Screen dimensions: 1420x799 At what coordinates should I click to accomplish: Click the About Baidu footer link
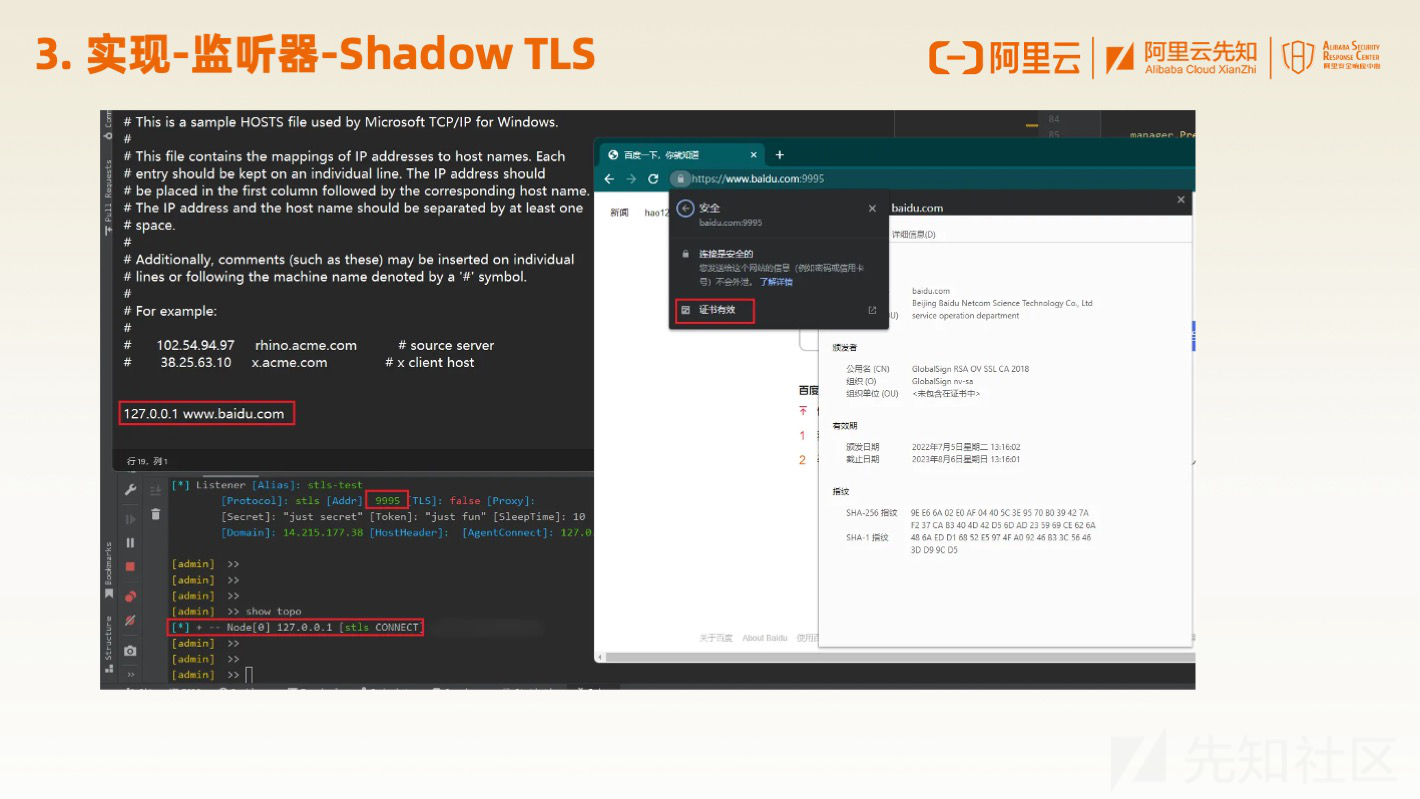coord(767,637)
